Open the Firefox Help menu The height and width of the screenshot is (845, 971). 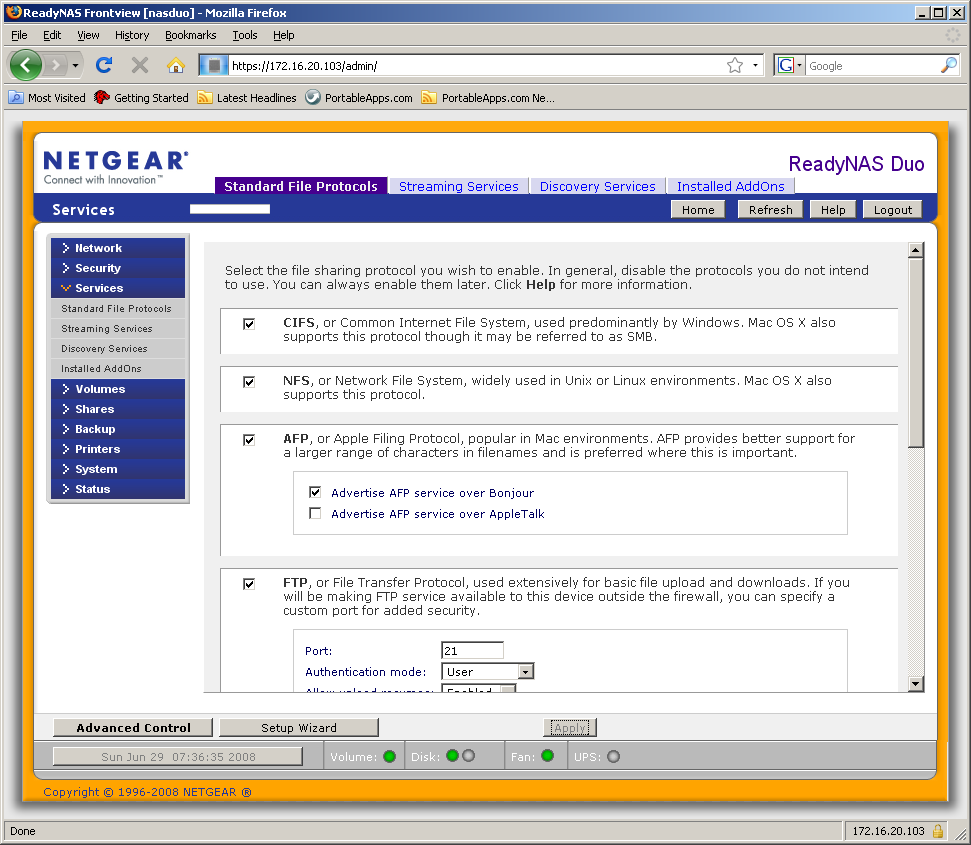284,35
